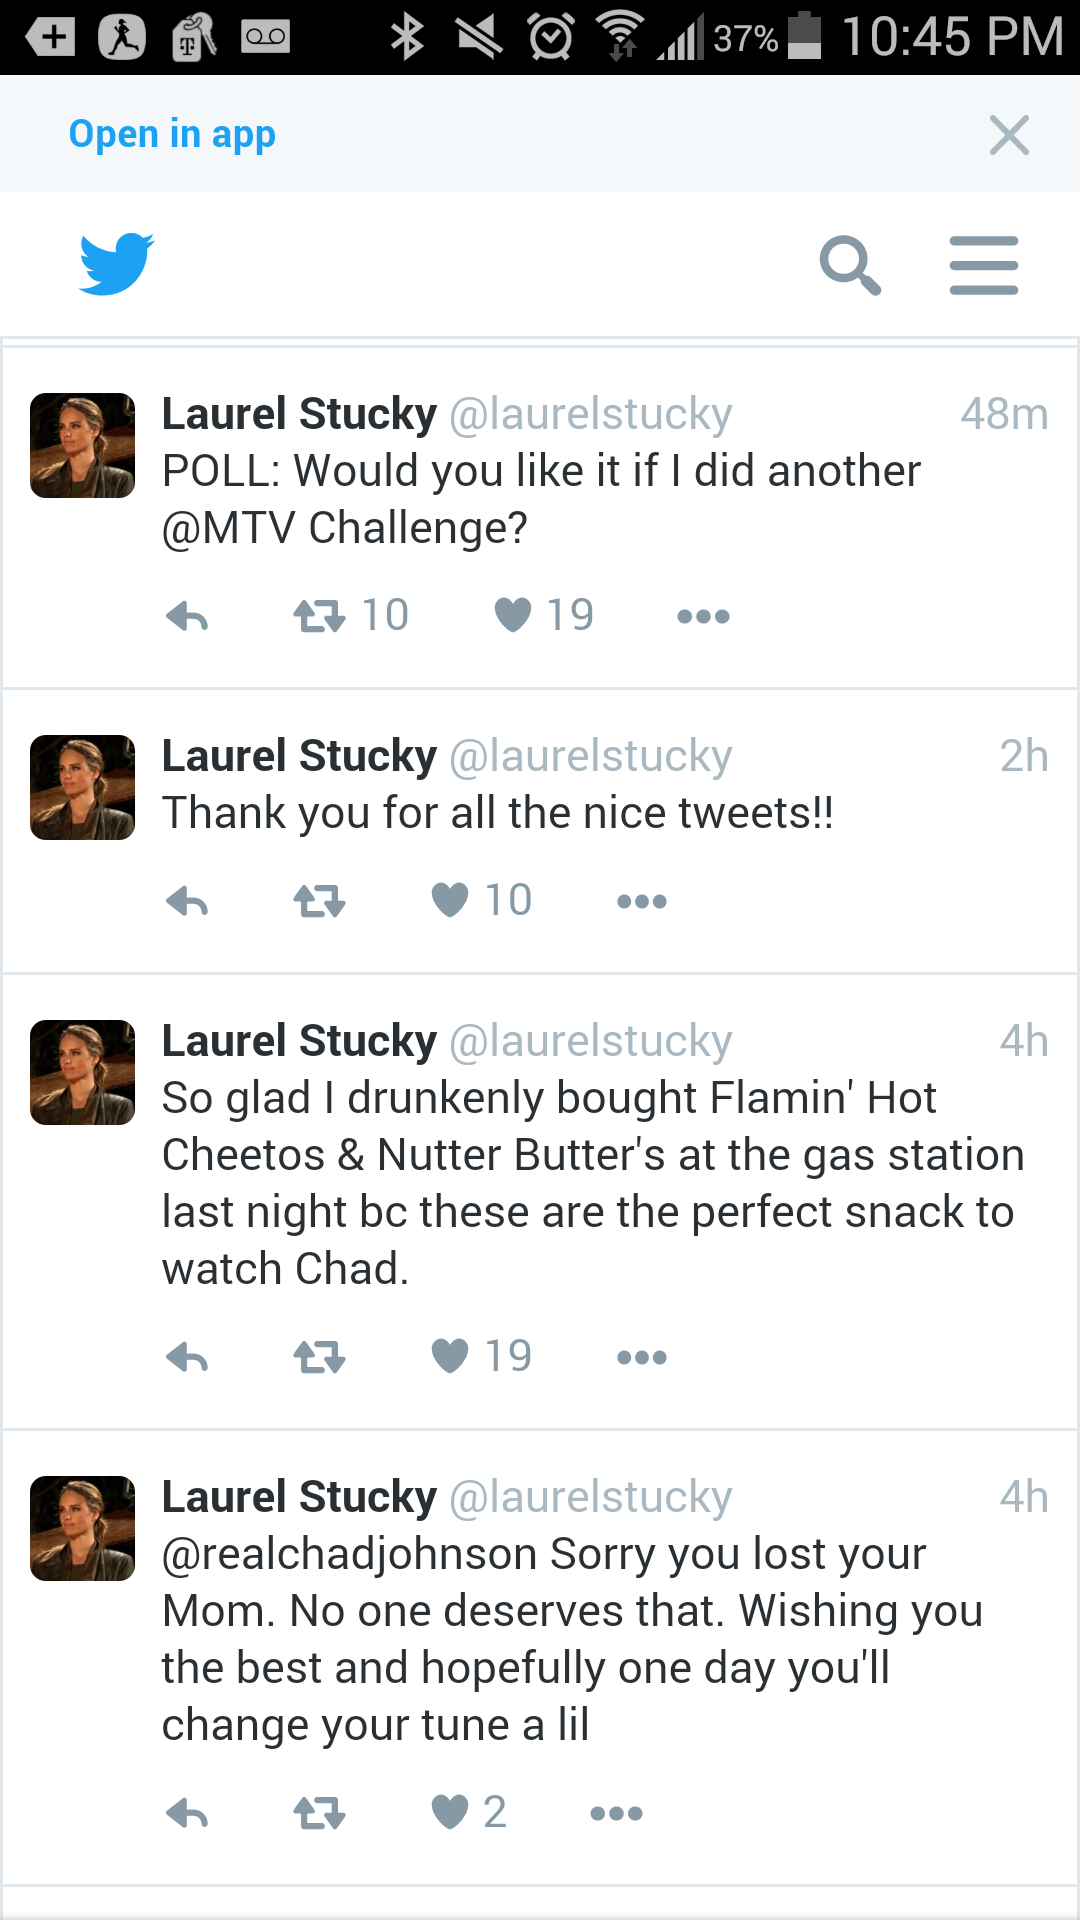Open the Twitter home bird logo
This screenshot has width=1080, height=1920.
coord(116,264)
